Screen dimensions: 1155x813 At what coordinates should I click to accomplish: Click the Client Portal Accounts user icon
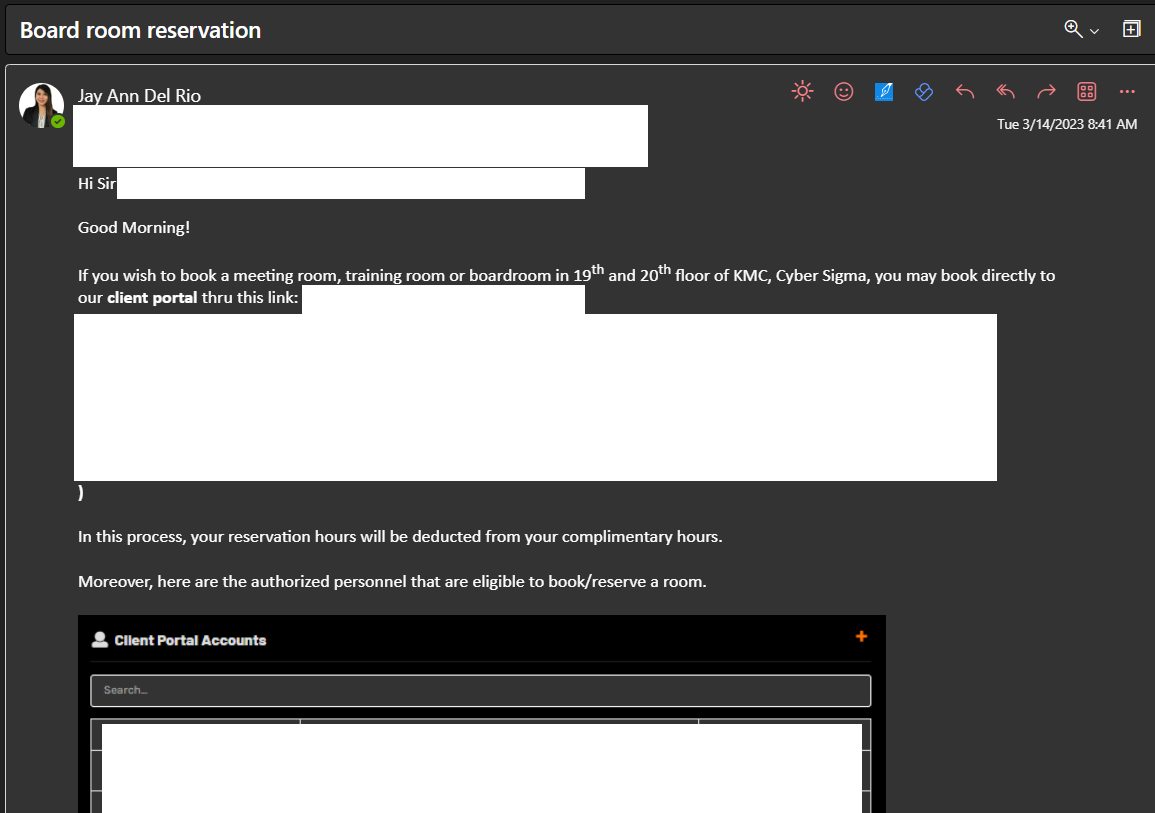coord(99,640)
